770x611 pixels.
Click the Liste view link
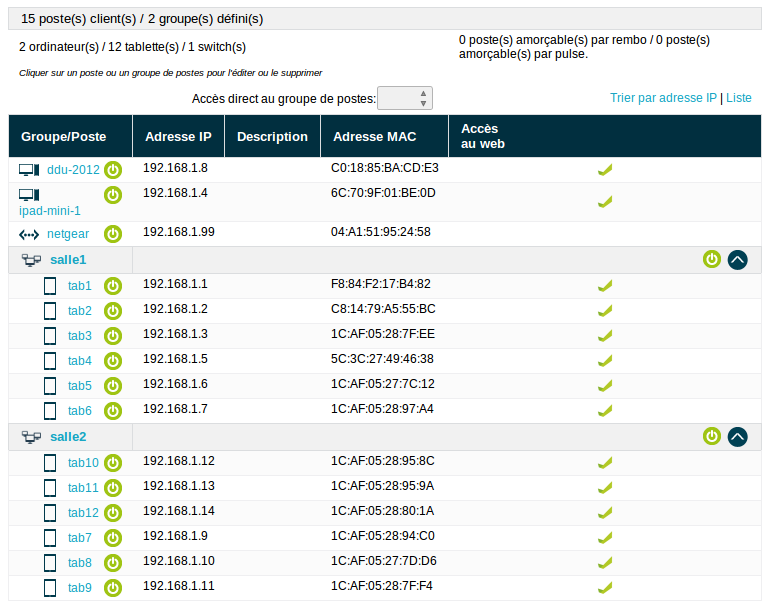739,98
